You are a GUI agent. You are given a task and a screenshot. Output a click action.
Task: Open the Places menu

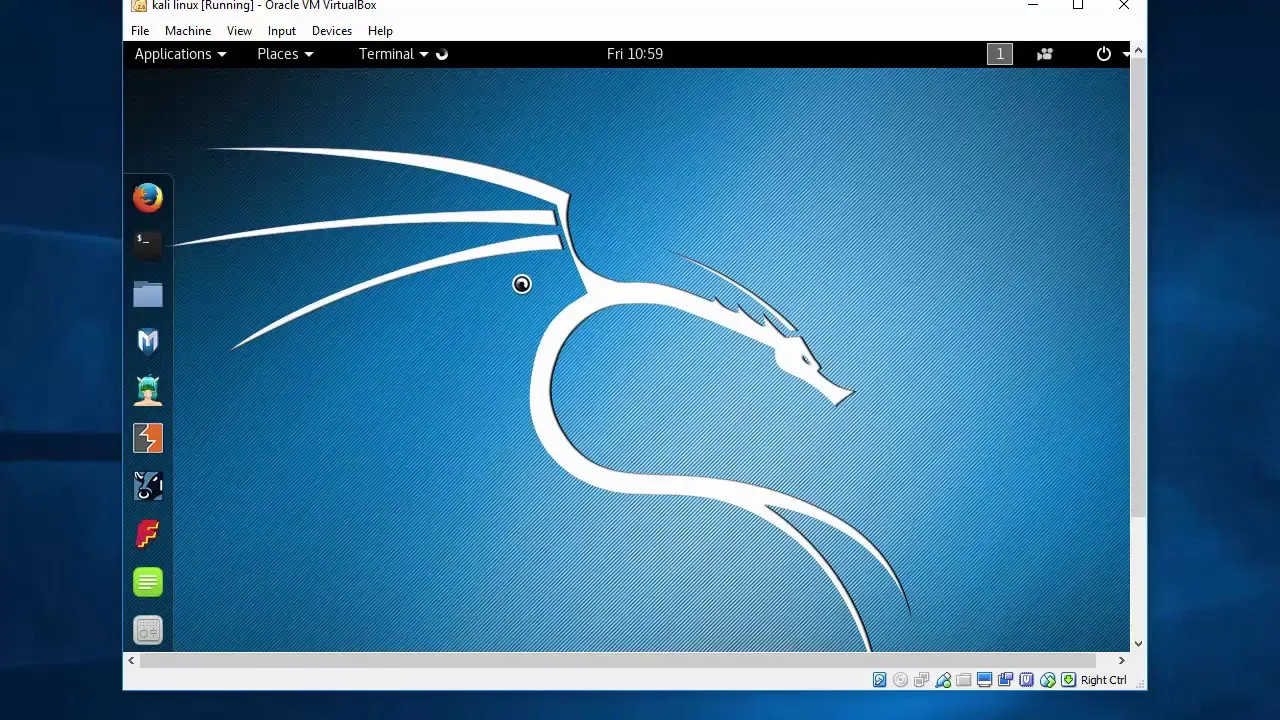[285, 54]
